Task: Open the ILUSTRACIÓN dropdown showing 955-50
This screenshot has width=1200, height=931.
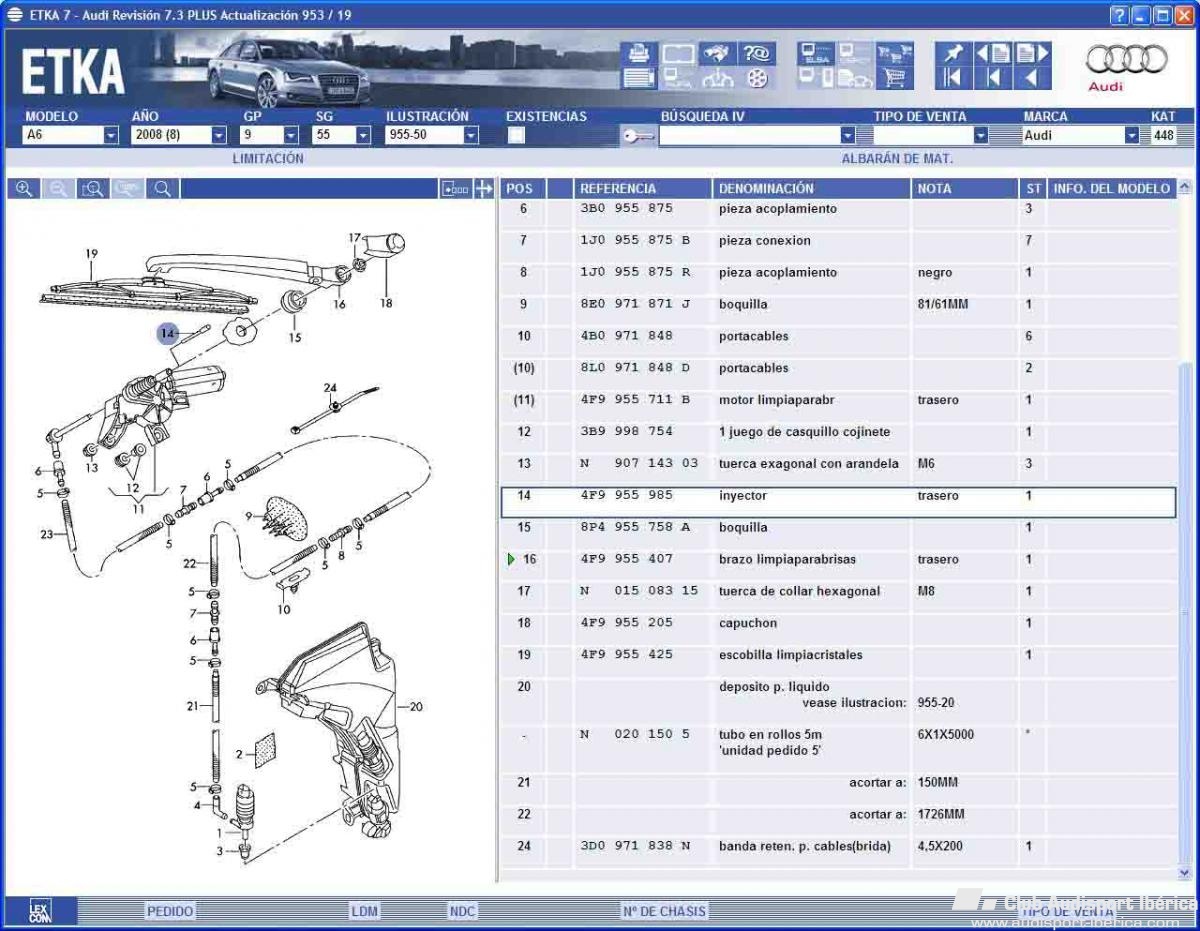Action: tap(432, 135)
